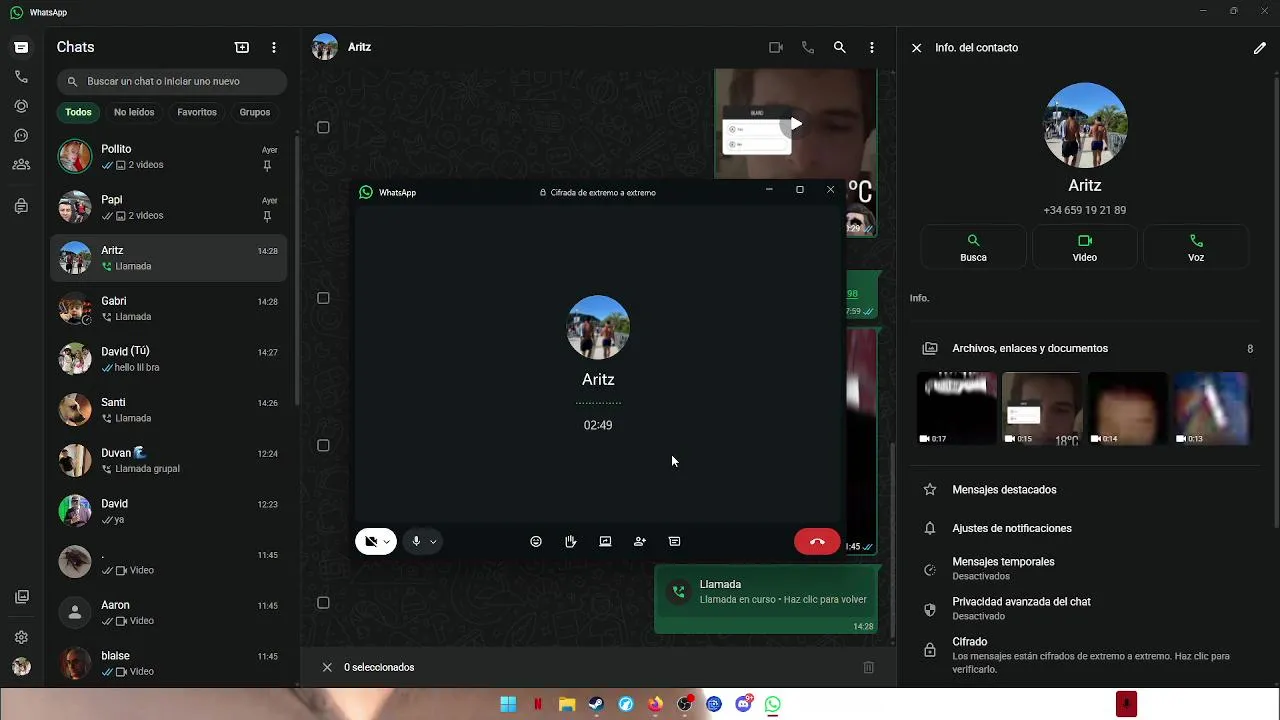
Task: Expand camera options arrow in call window
Action: [387, 542]
